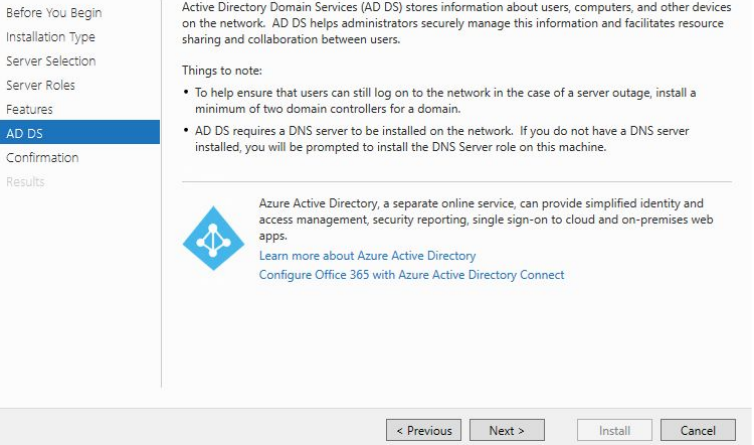Click the Things to note heading
The height and width of the screenshot is (445, 754).
(221, 71)
